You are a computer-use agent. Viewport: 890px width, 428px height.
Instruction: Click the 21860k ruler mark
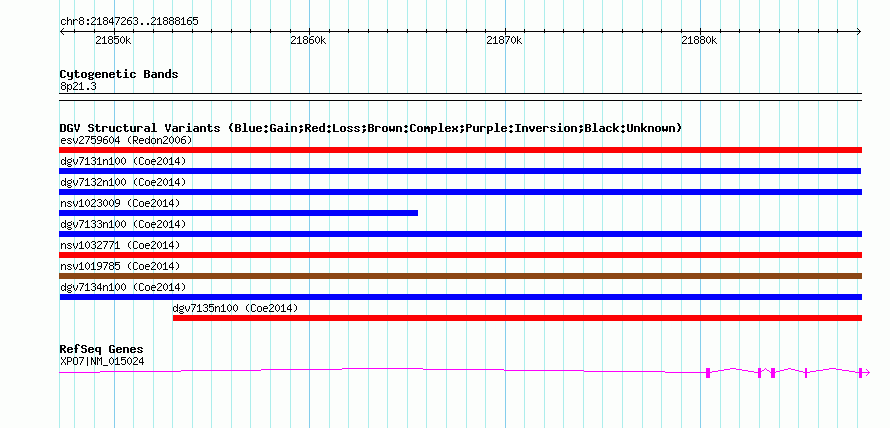[308, 40]
